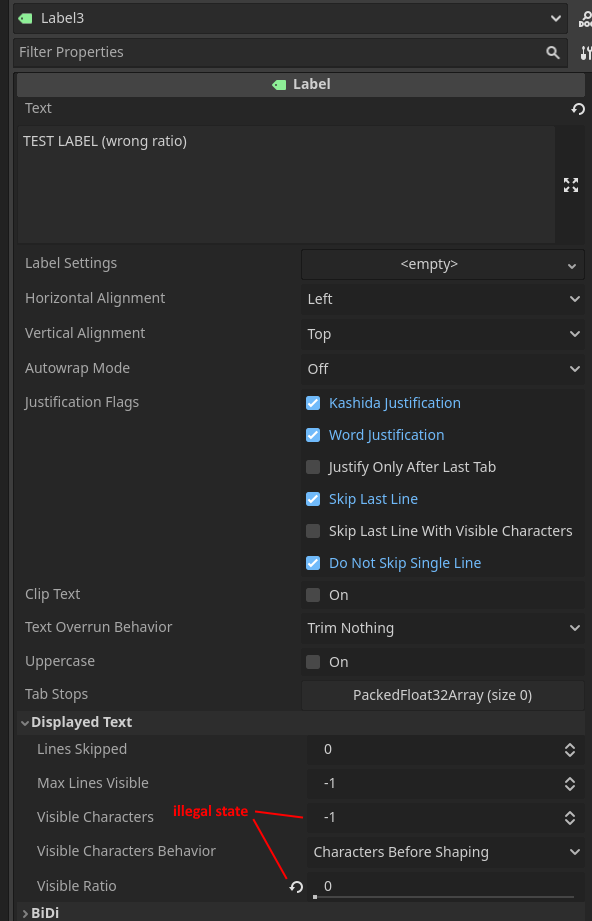Enable Justify Only After Last Tab
Screen dimensions: 592x921
point(313,467)
